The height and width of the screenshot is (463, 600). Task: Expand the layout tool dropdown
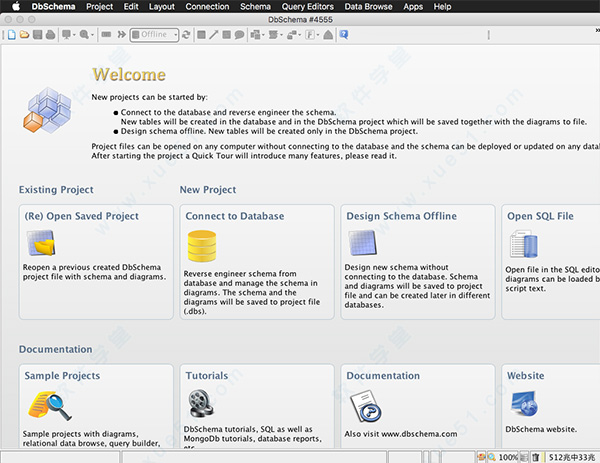[x=263, y=35]
